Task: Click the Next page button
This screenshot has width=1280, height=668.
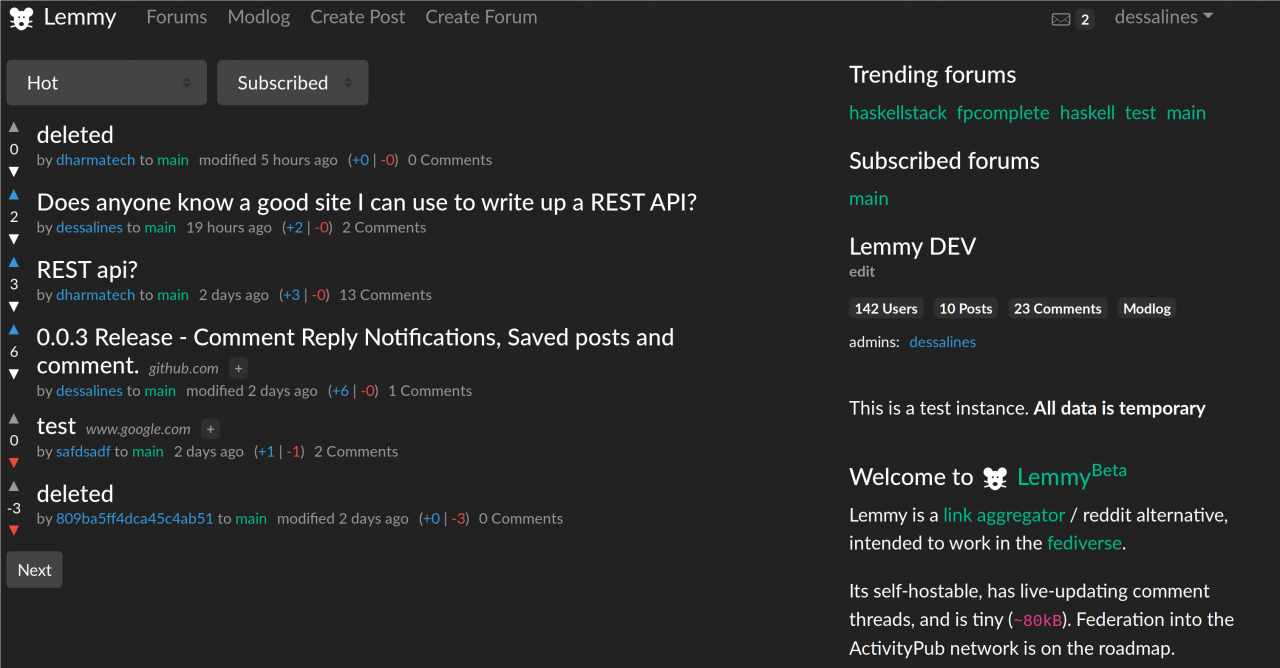Action: [x=34, y=570]
